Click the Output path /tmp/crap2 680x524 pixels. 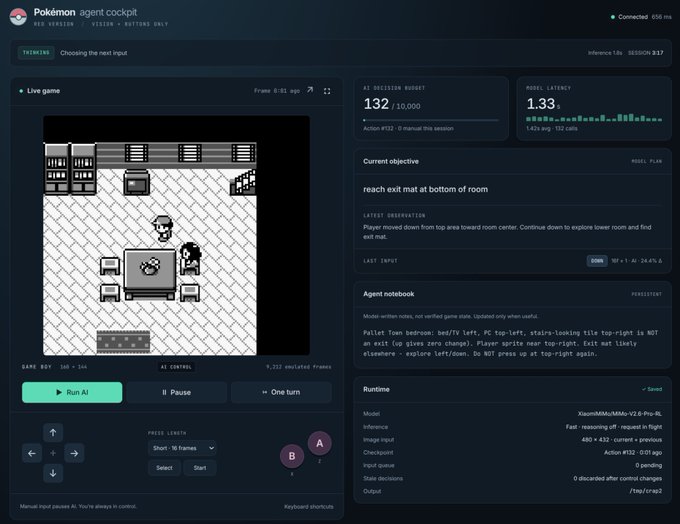click(646, 491)
